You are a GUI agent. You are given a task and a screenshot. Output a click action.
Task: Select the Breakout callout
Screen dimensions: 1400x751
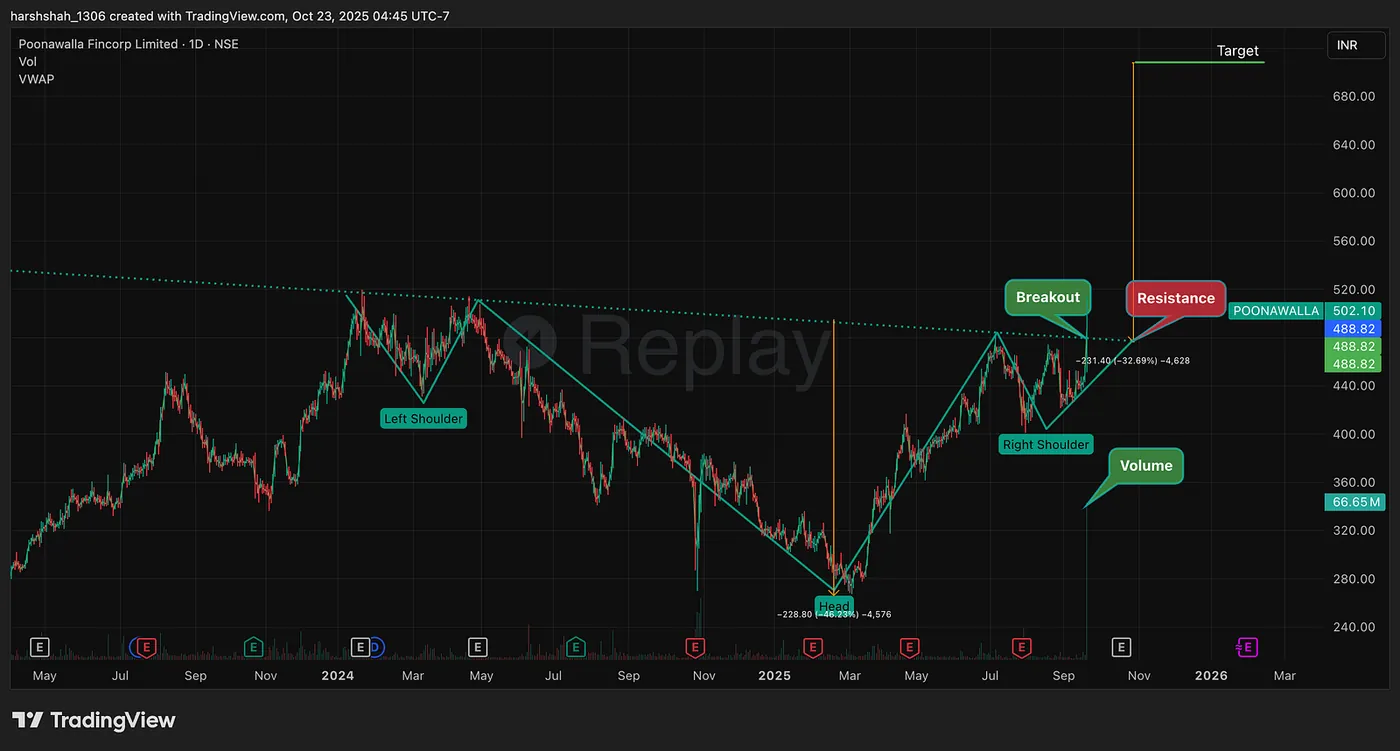1048,297
